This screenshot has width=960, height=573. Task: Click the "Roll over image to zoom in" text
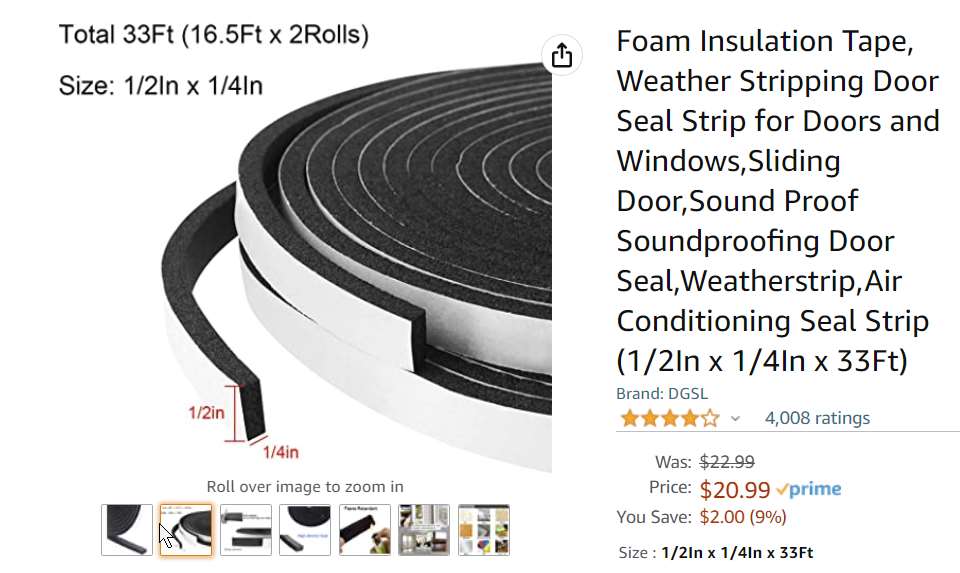pyautogui.click(x=305, y=487)
